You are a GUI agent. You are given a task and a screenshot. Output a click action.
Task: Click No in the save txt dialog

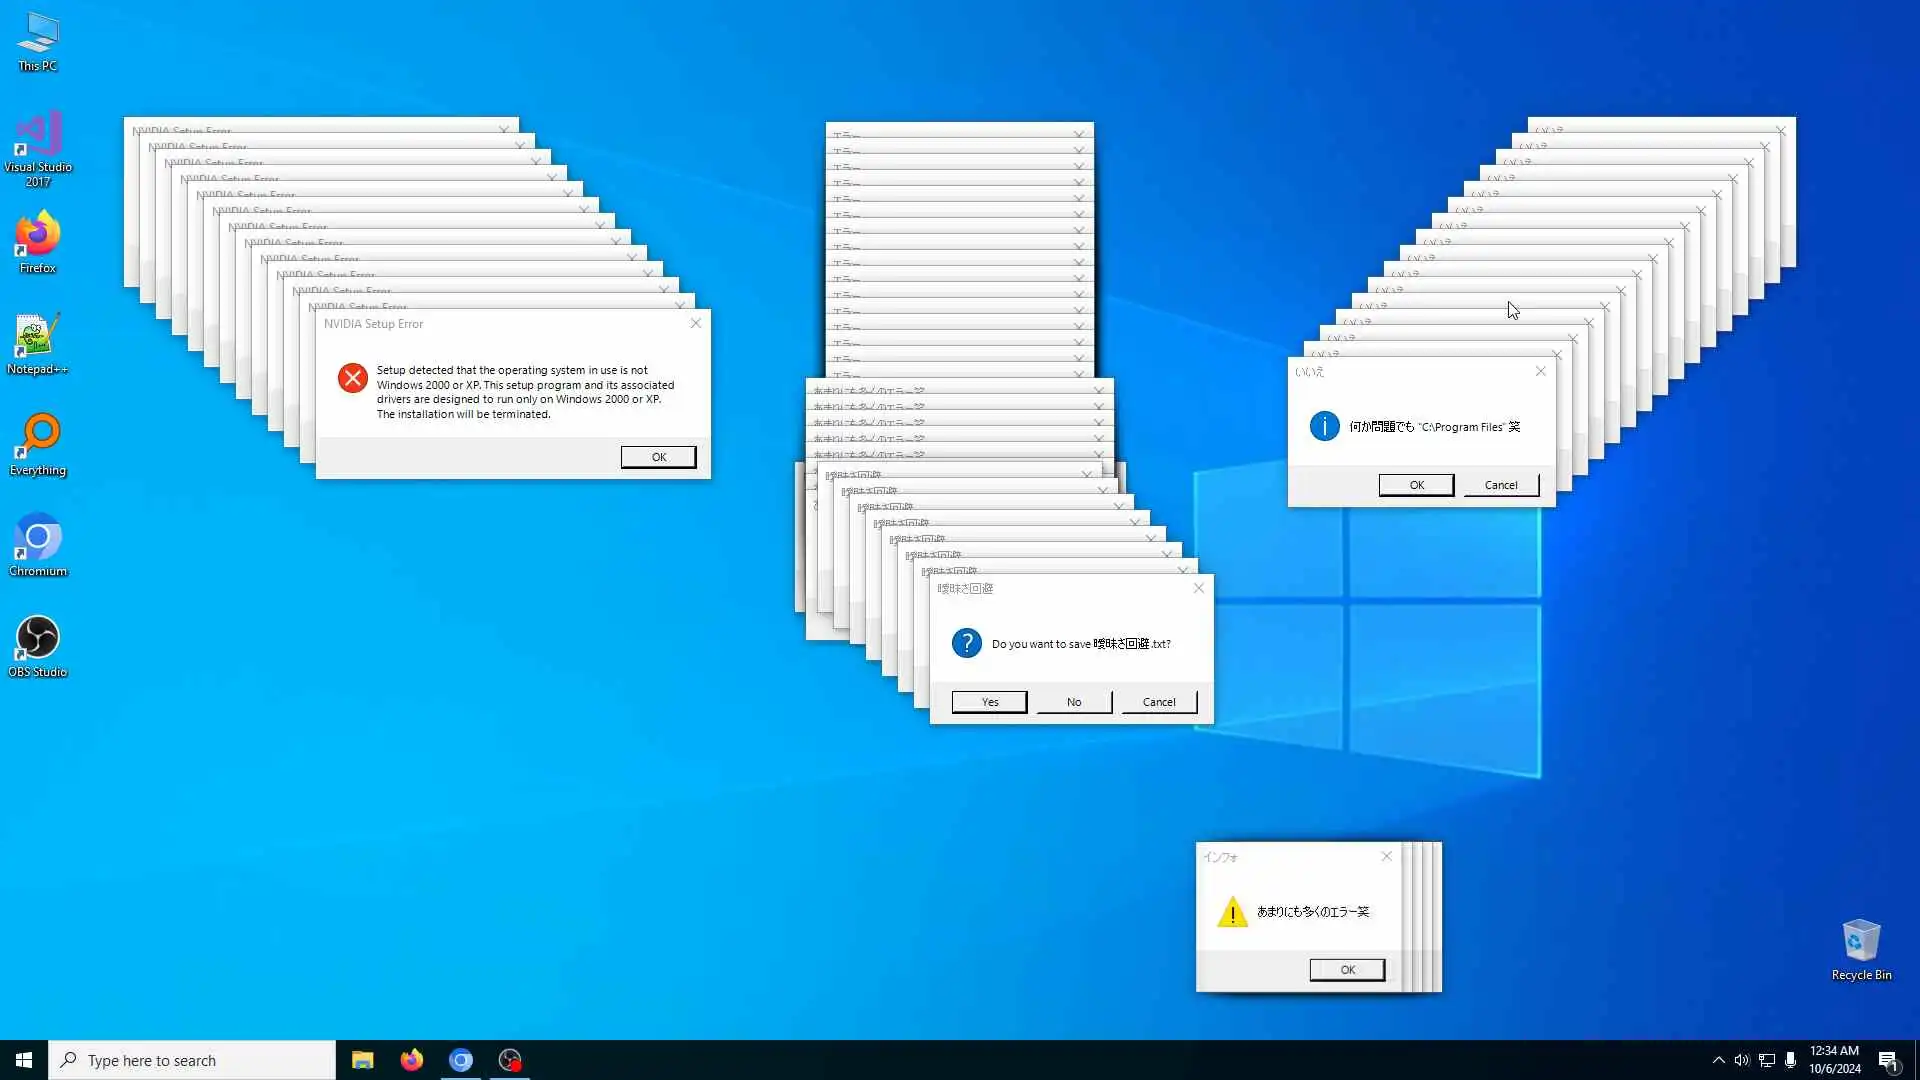coord(1074,702)
